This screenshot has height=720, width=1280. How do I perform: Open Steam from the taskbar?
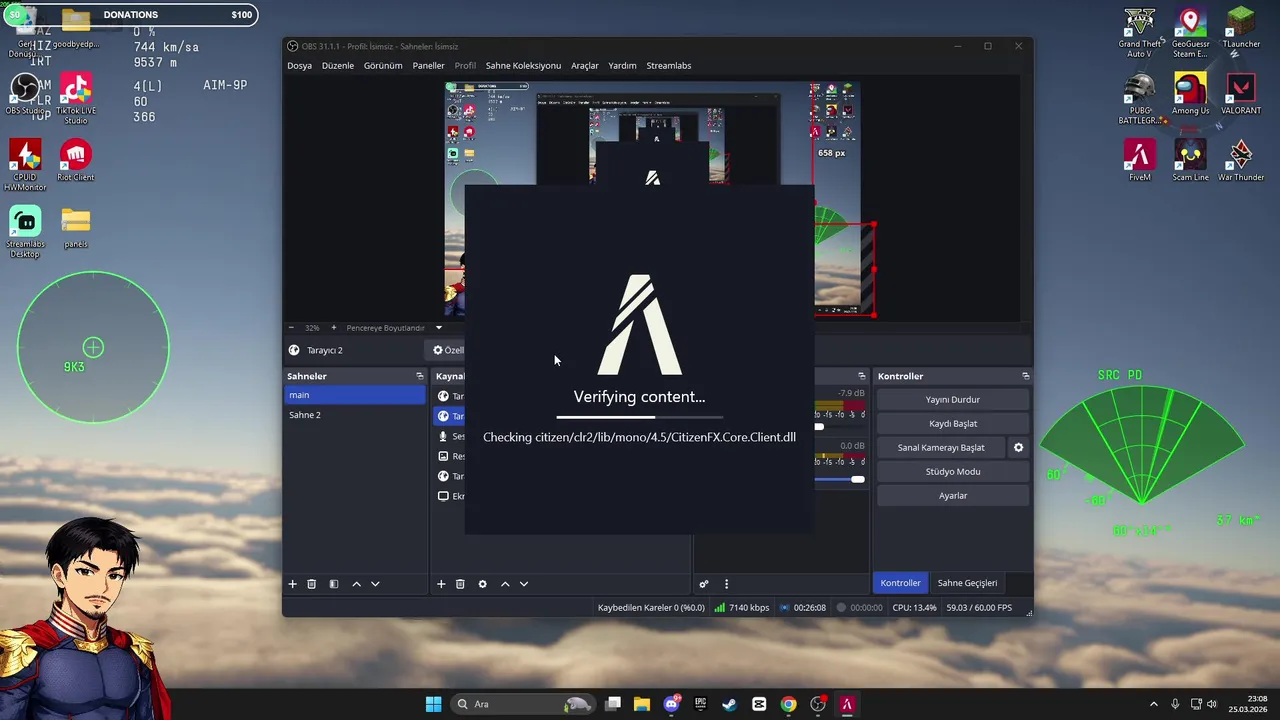coord(729,704)
